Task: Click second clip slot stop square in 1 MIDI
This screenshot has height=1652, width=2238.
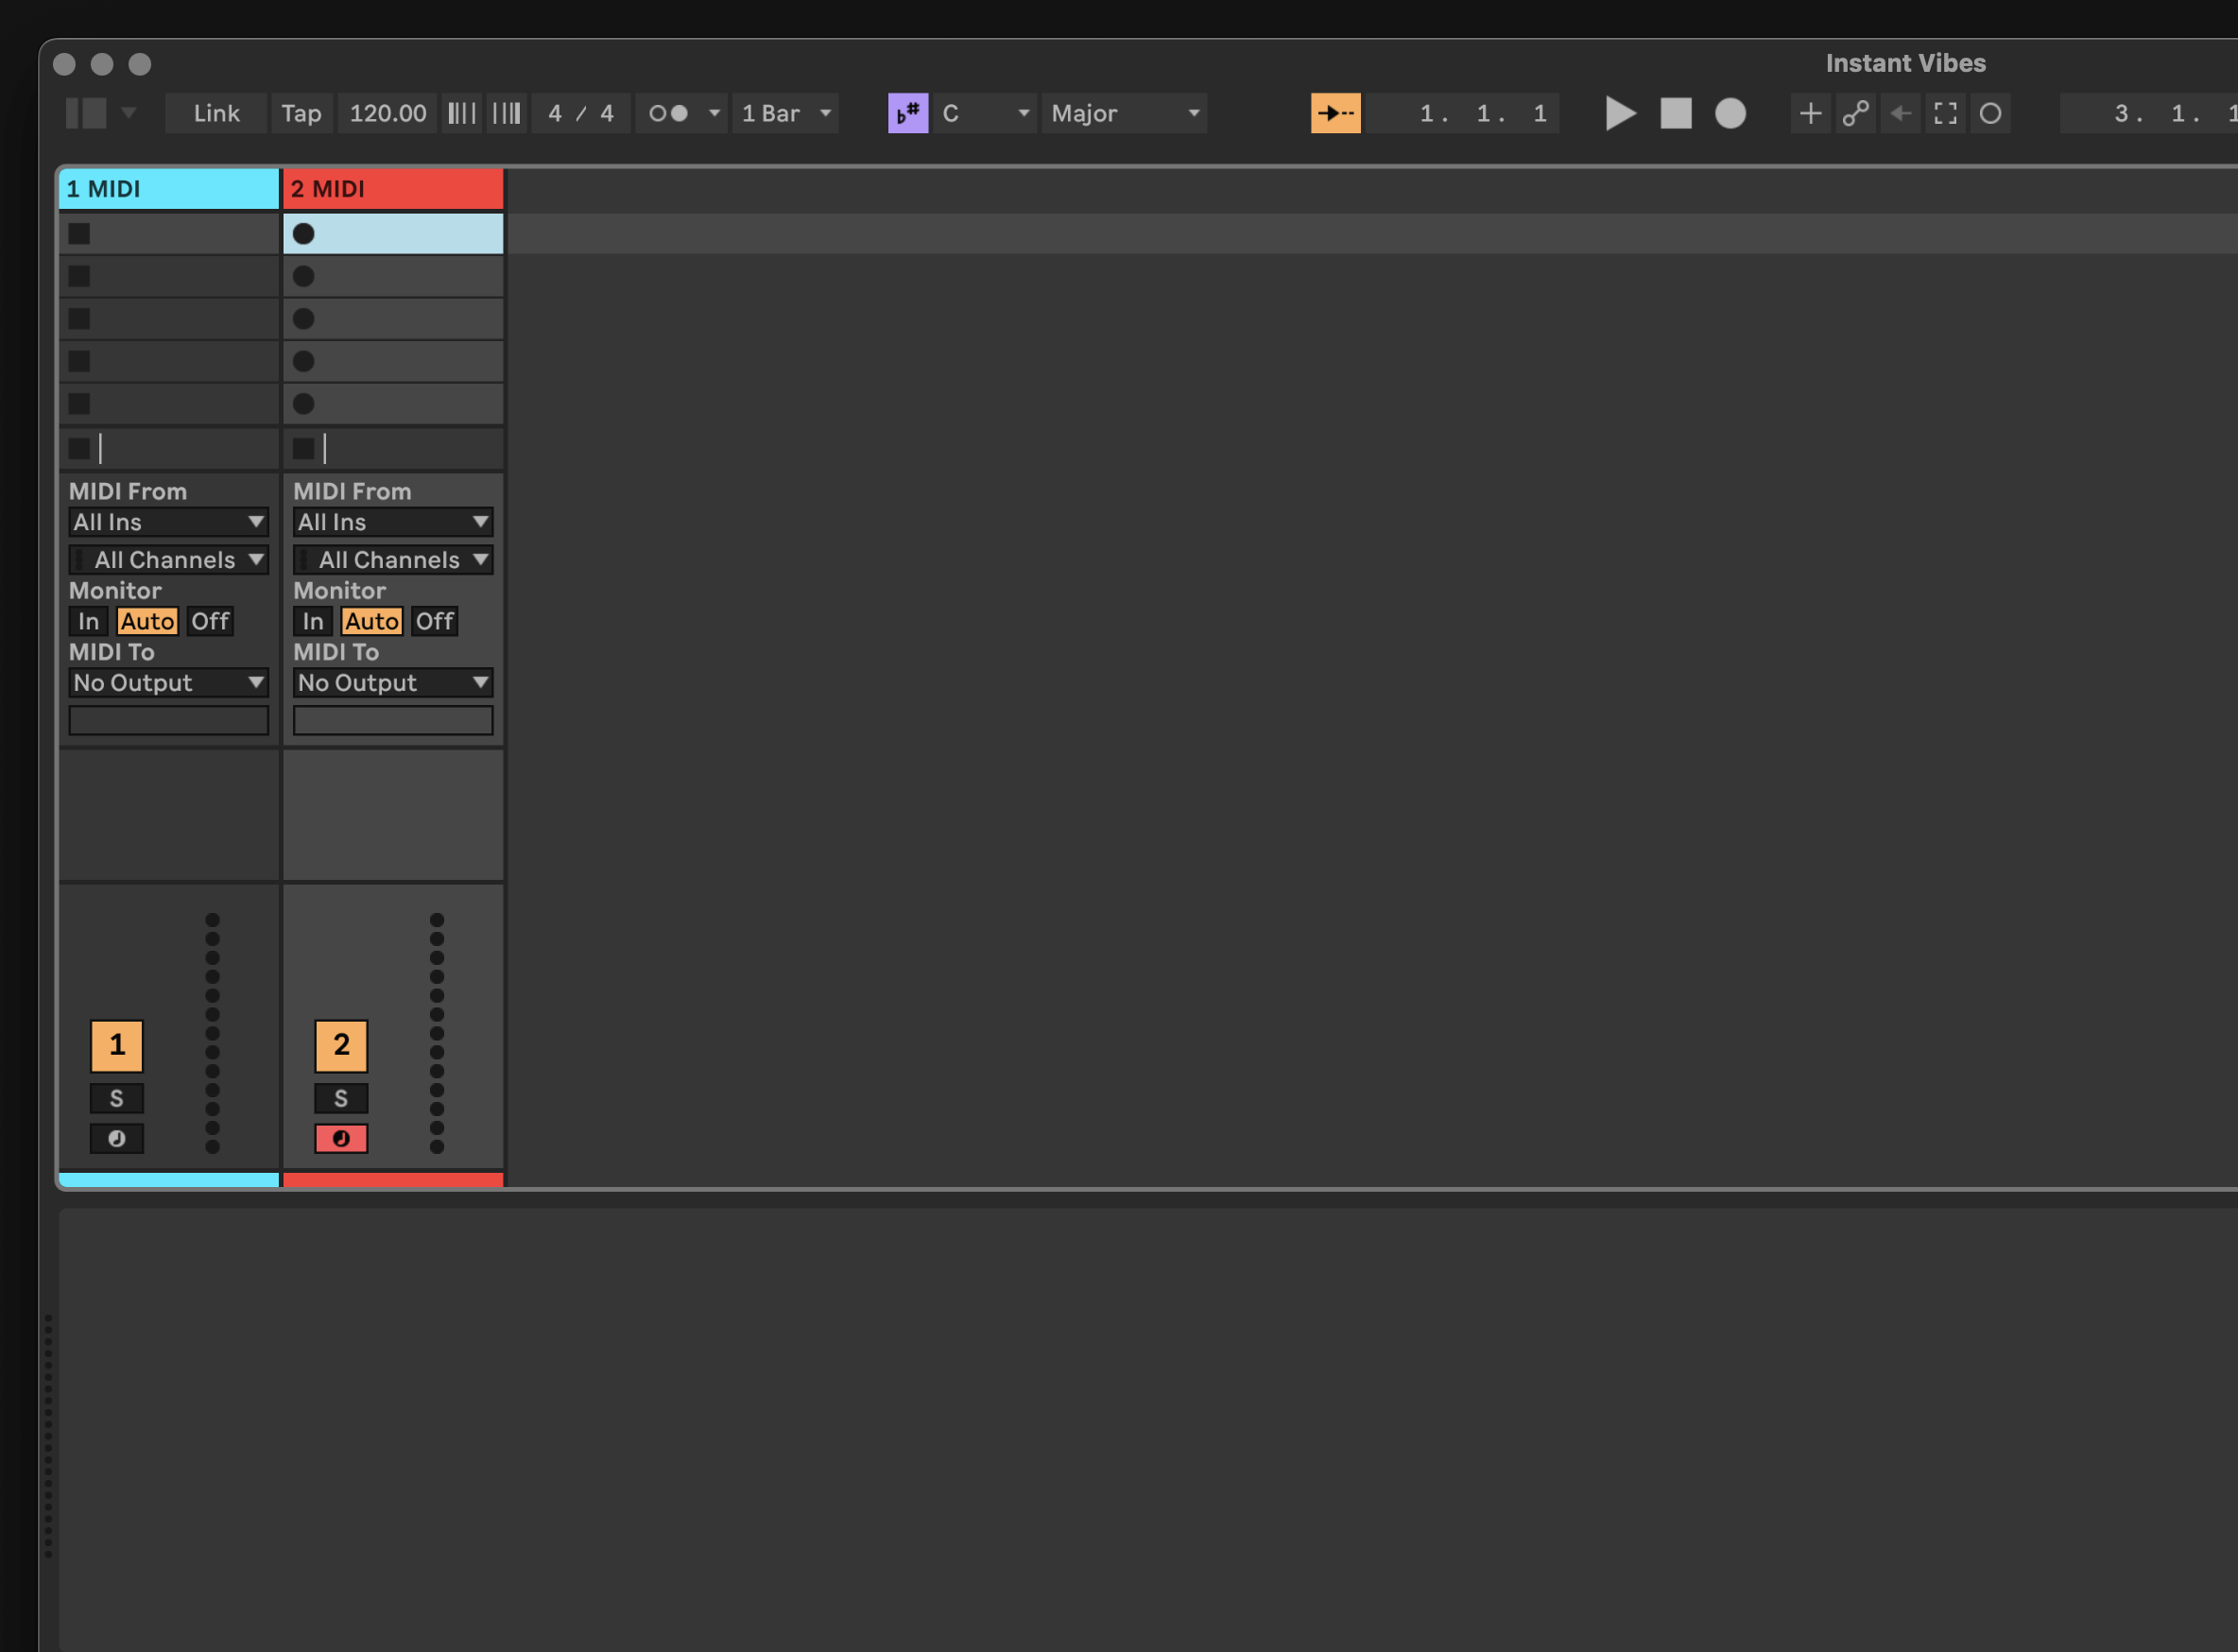Action: [x=79, y=276]
